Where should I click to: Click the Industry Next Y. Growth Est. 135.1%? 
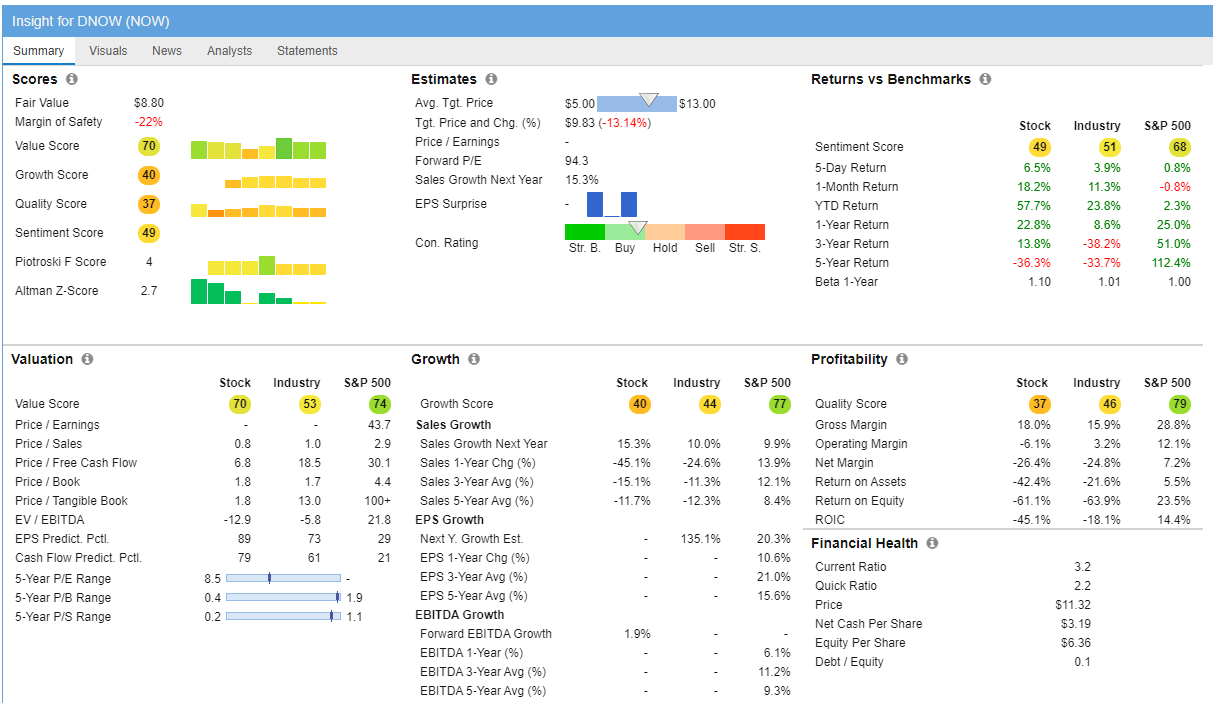[700, 539]
